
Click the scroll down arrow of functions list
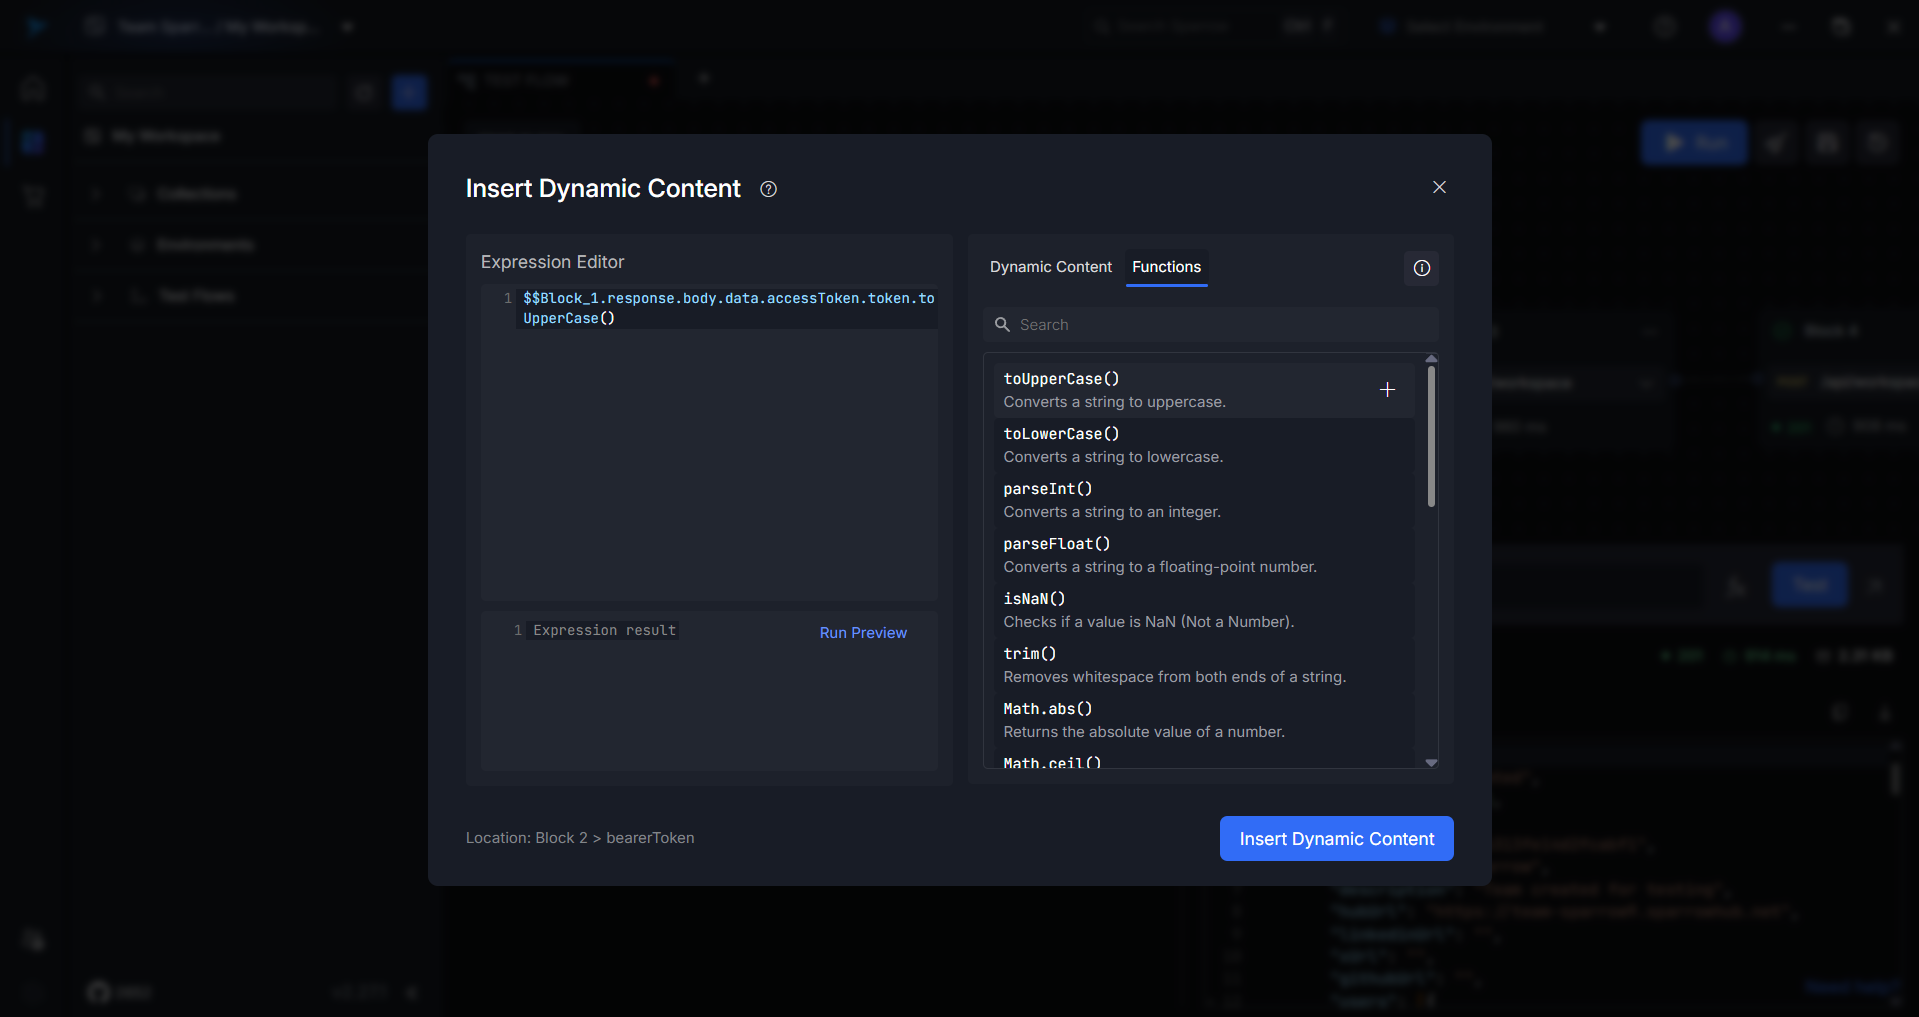tap(1431, 762)
